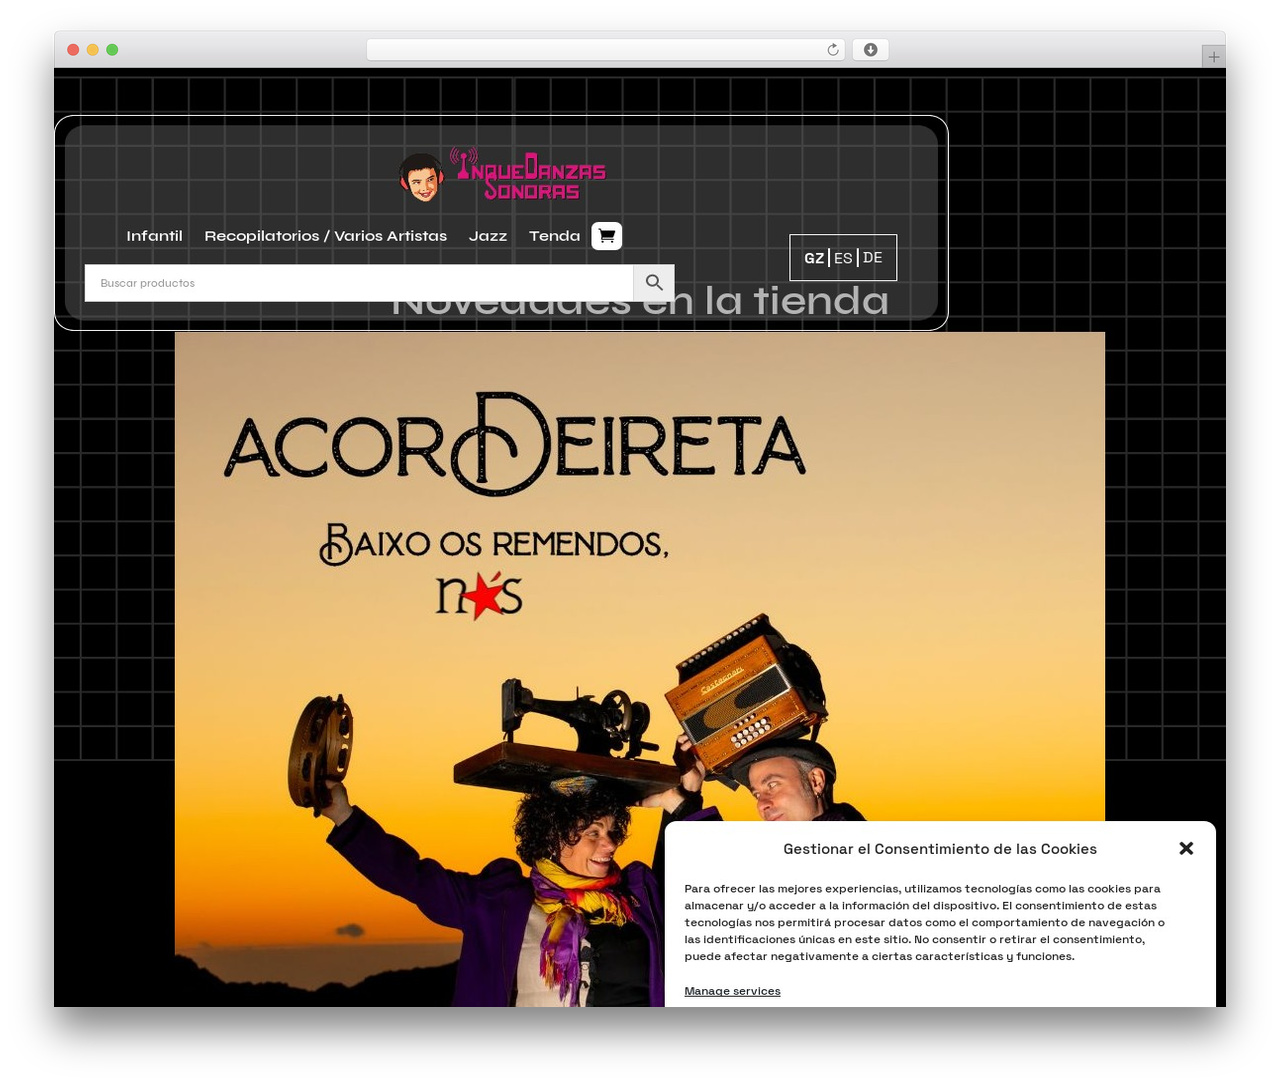Close the cookie consent dialog
The image size is (1280, 1084).
1186,848
